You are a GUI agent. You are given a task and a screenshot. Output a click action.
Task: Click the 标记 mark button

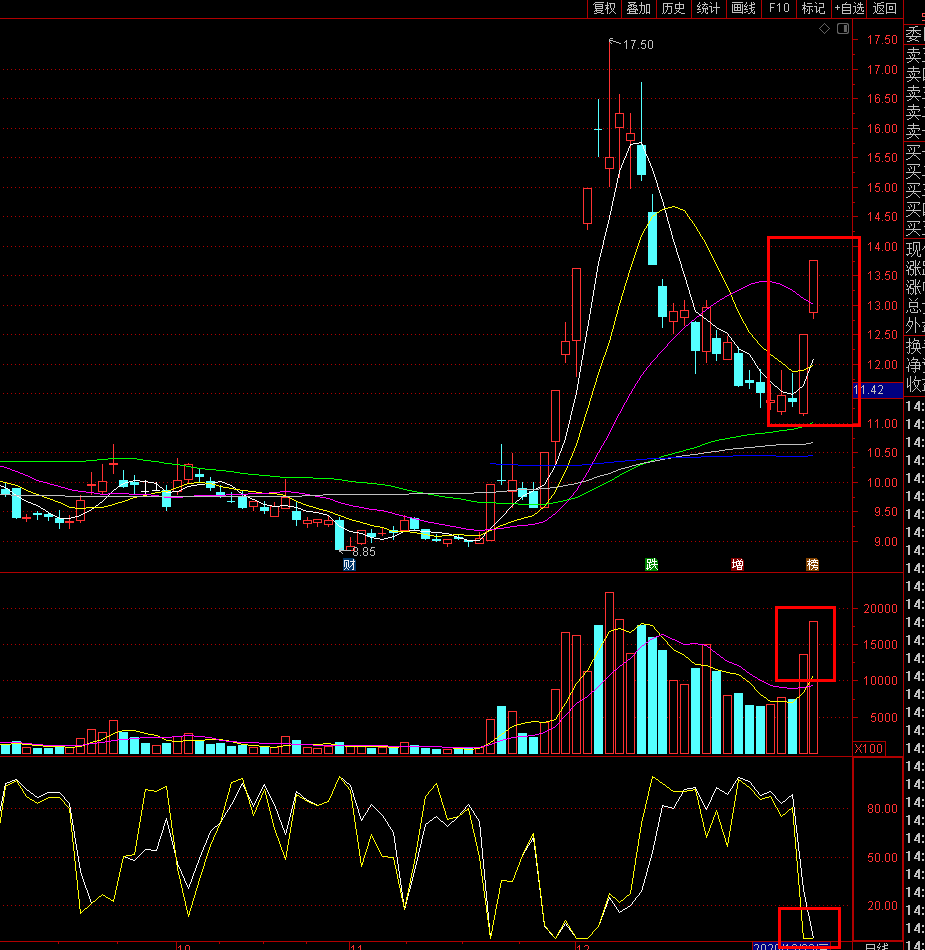(x=814, y=8)
